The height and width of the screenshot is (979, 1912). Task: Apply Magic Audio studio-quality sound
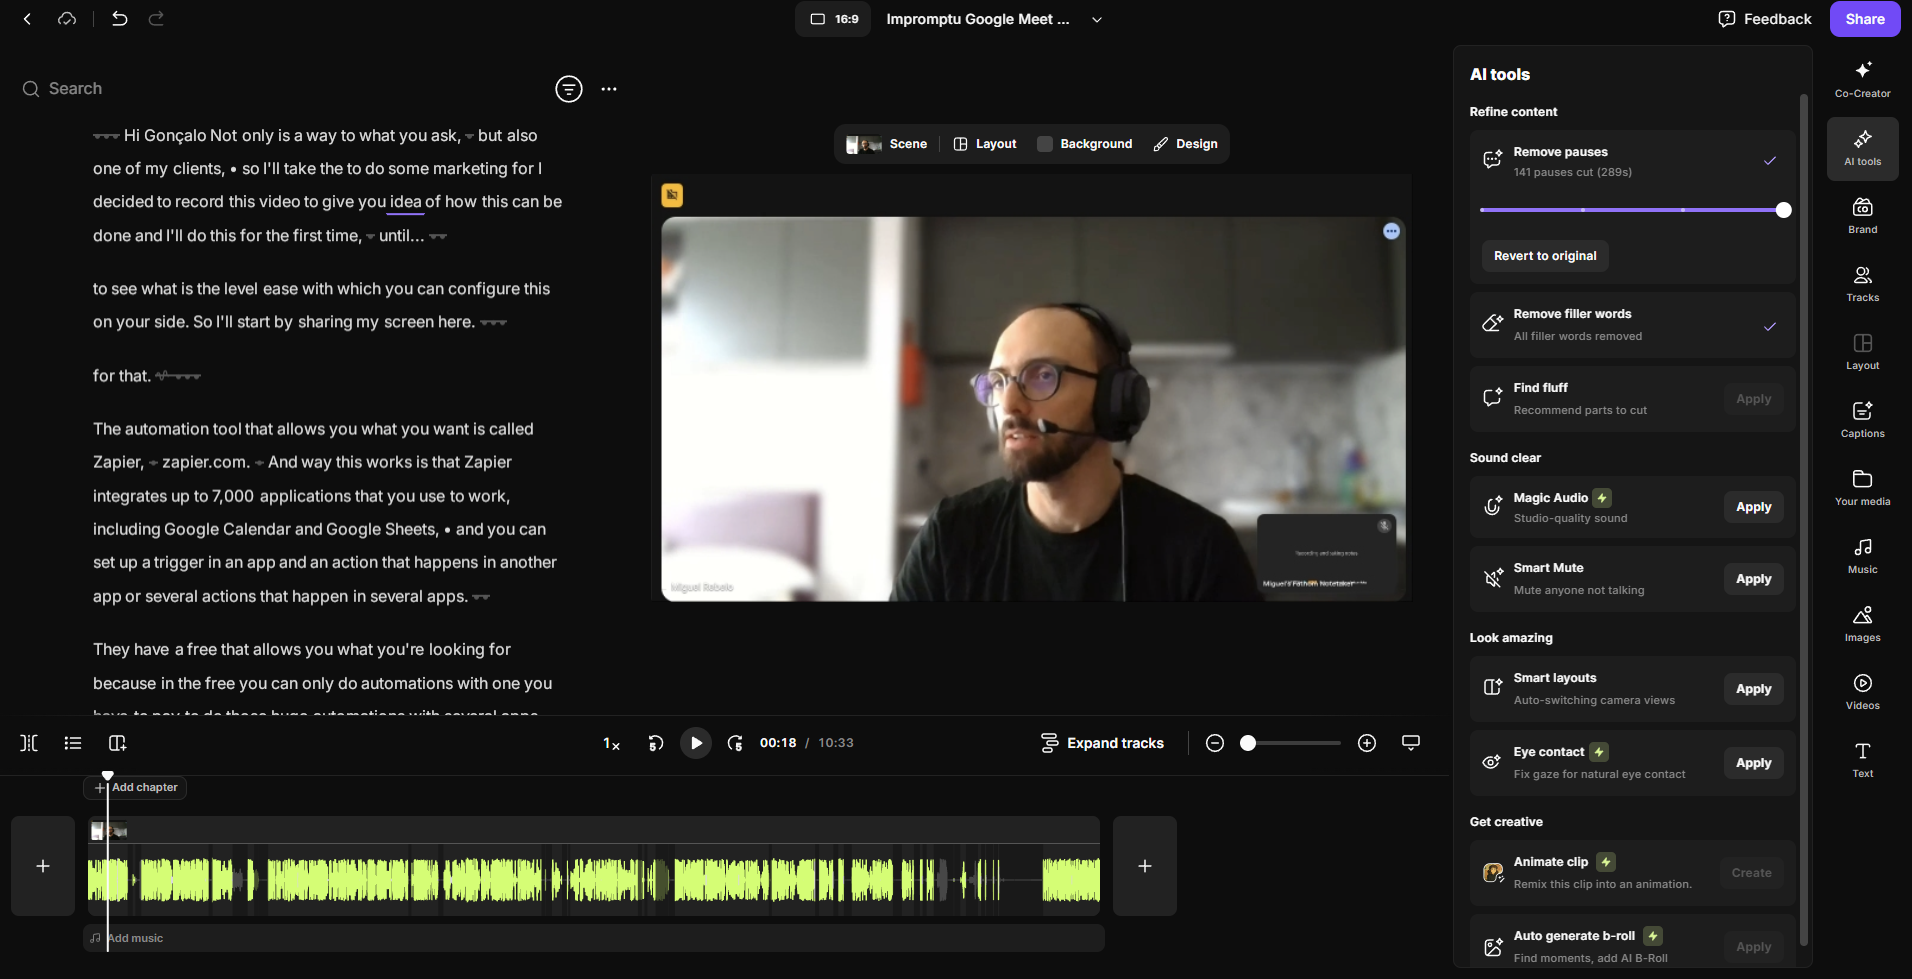coord(1752,506)
